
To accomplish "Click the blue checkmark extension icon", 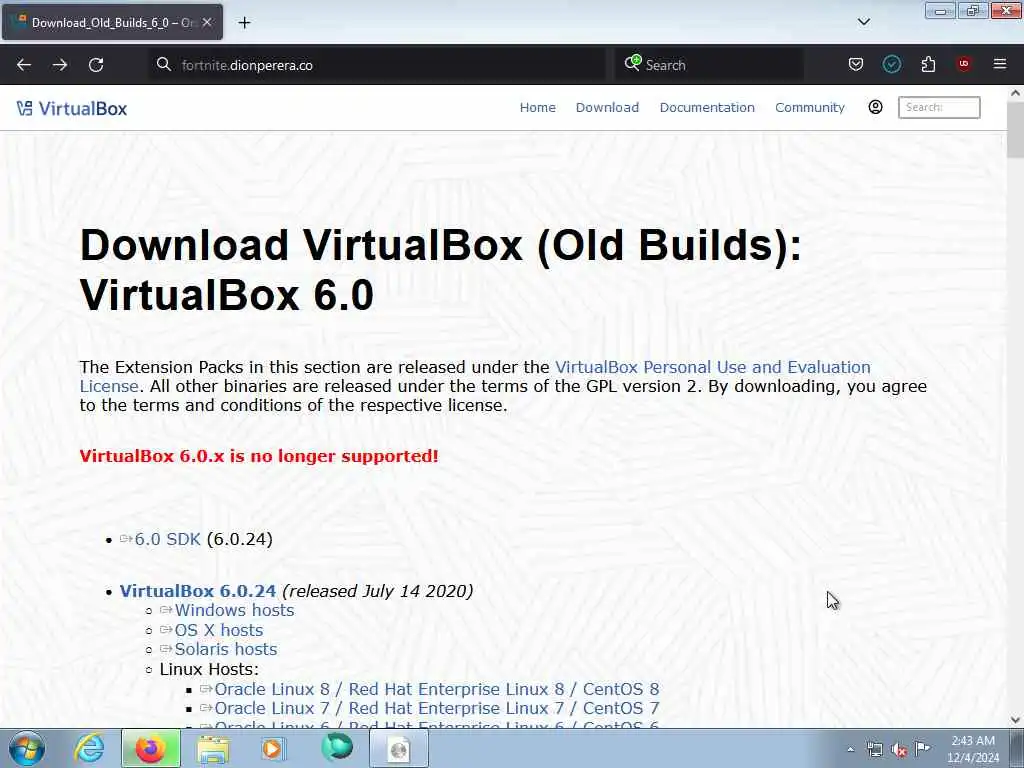I will [891, 64].
